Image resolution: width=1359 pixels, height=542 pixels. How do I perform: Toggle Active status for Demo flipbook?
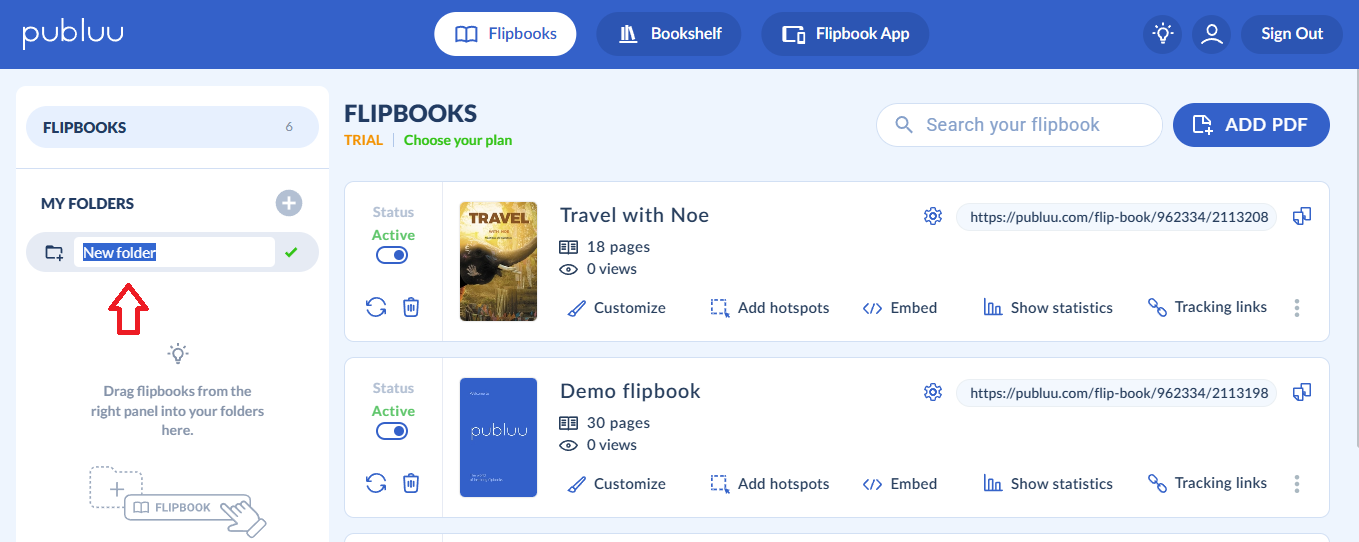(x=393, y=431)
